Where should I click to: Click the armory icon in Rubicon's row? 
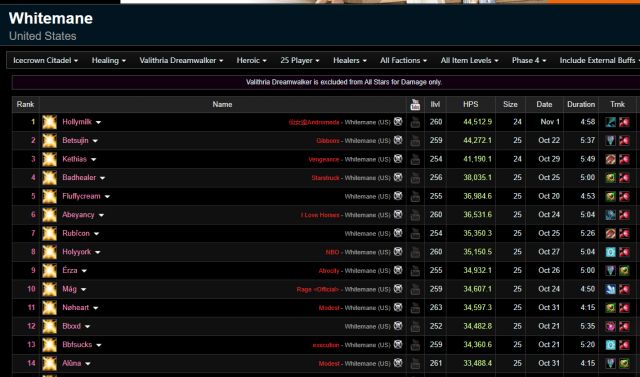click(398, 233)
